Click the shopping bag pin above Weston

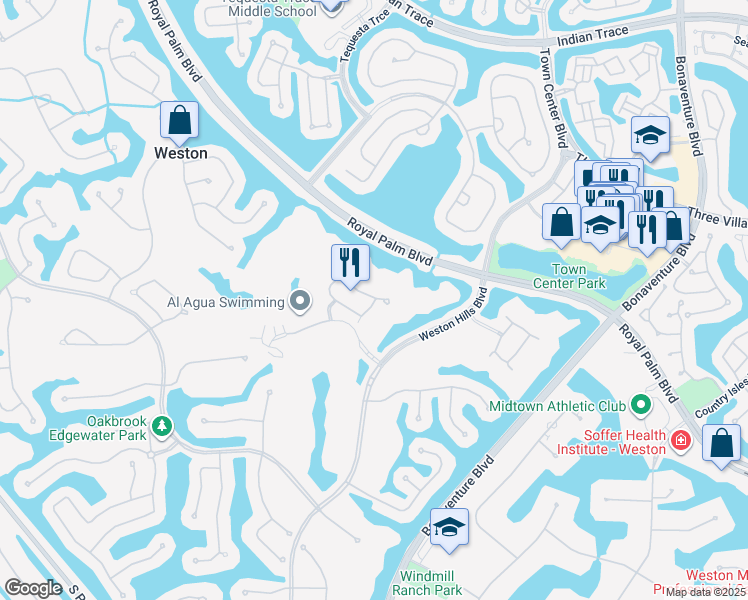pos(179,123)
